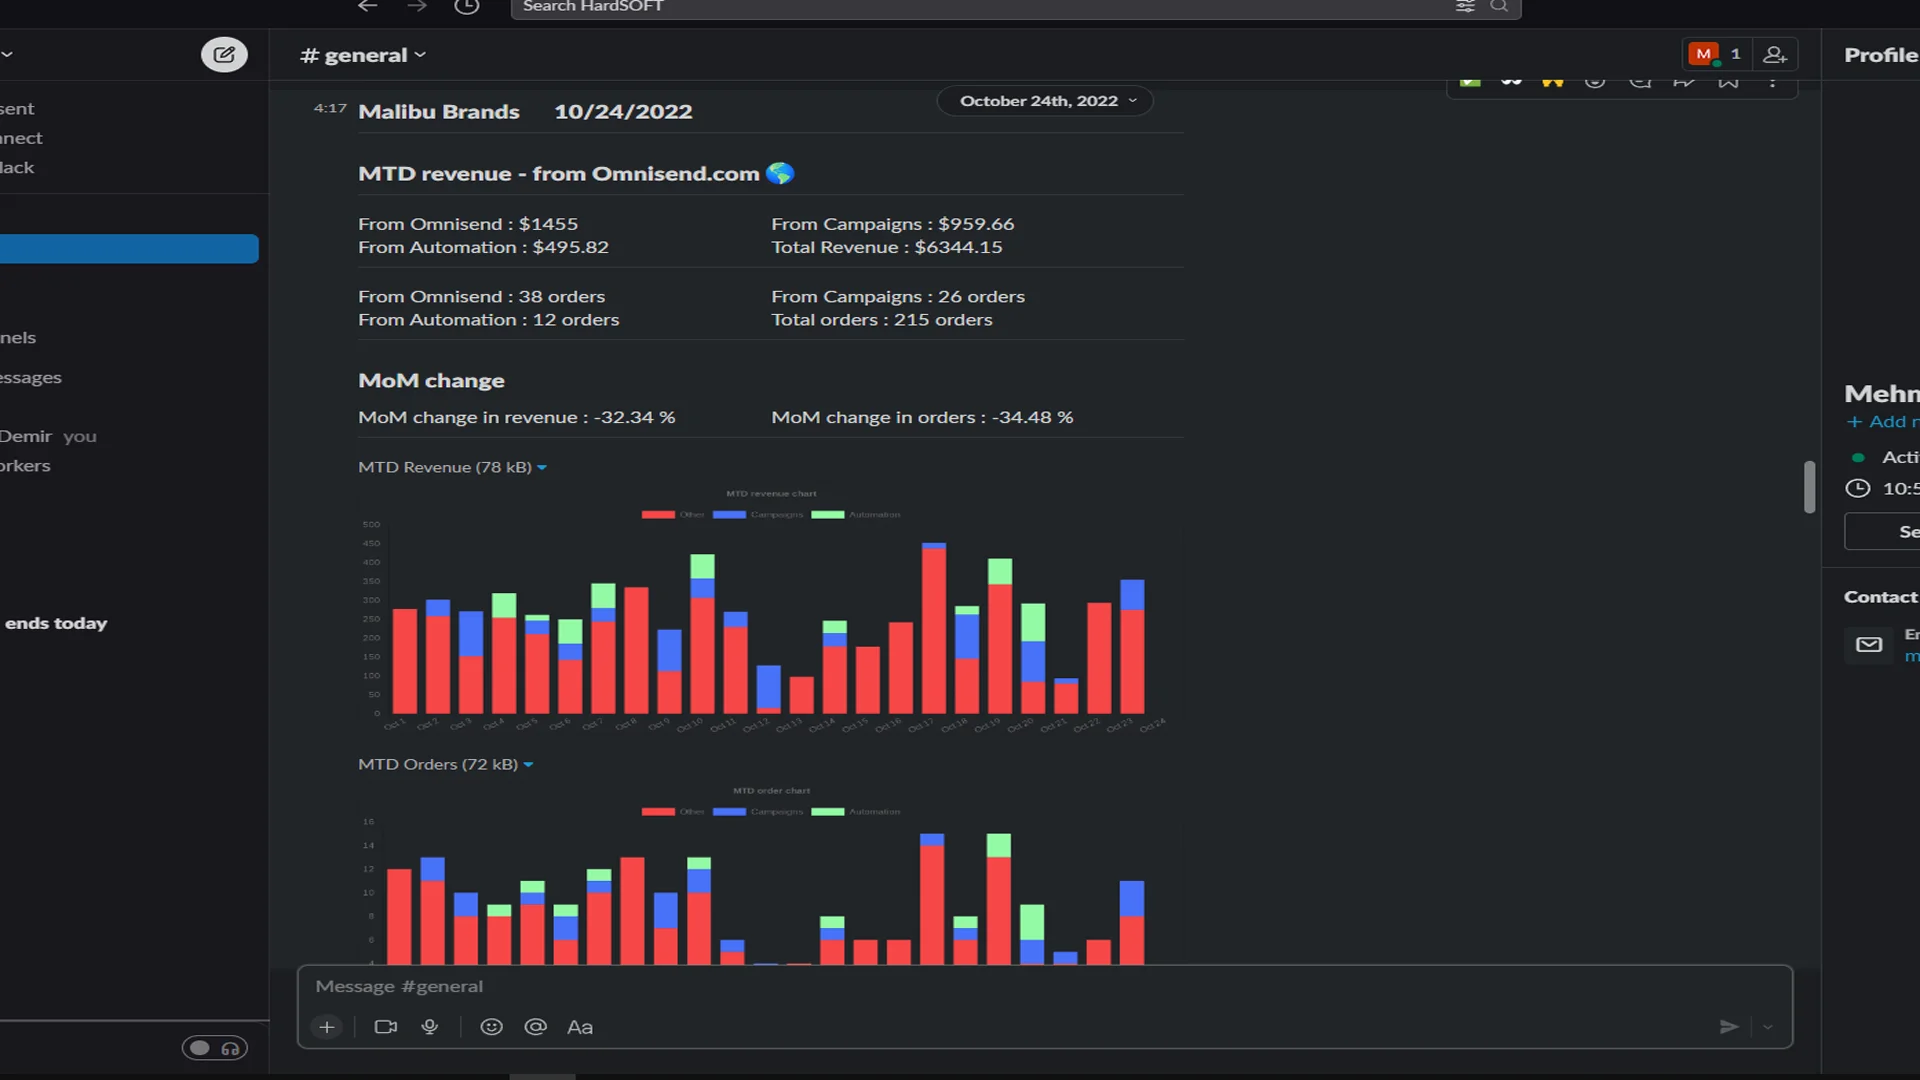1920x1080 pixels.
Task: Click the red Other legend swatch in revenue chart
Action: [x=658, y=515]
